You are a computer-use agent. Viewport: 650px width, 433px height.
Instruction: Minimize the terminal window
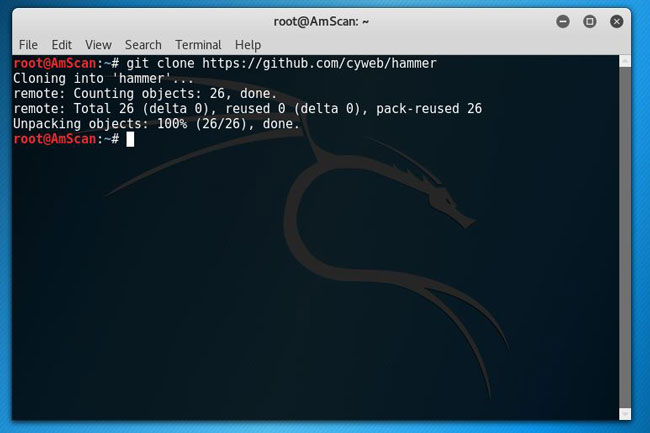point(563,21)
